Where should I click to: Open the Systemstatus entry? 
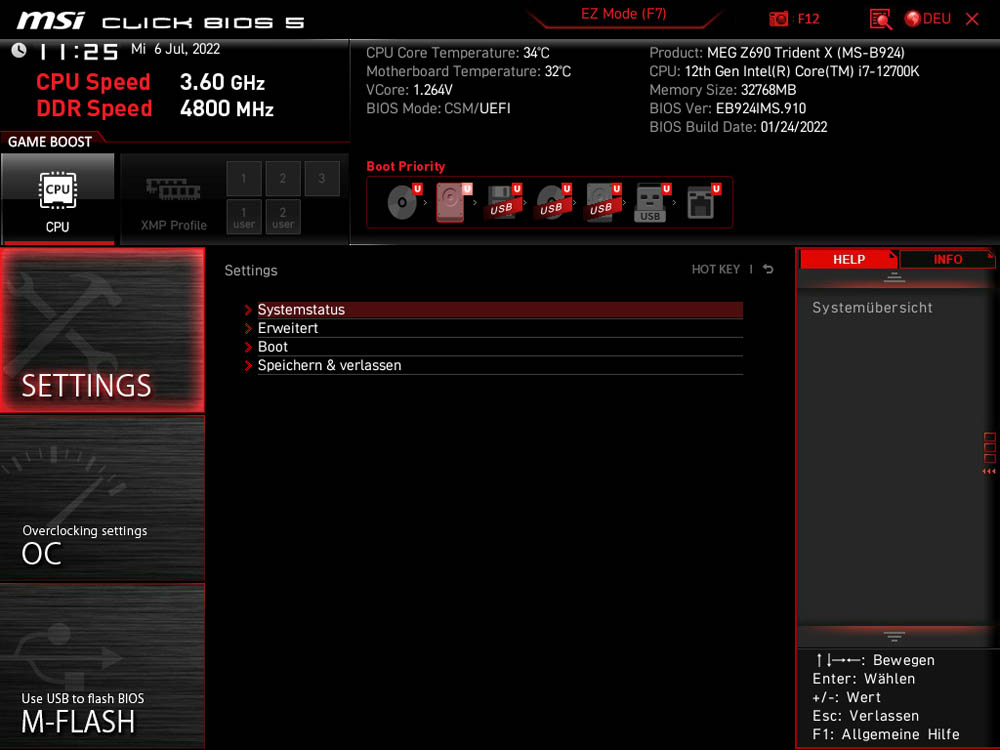pyautogui.click(x=301, y=310)
